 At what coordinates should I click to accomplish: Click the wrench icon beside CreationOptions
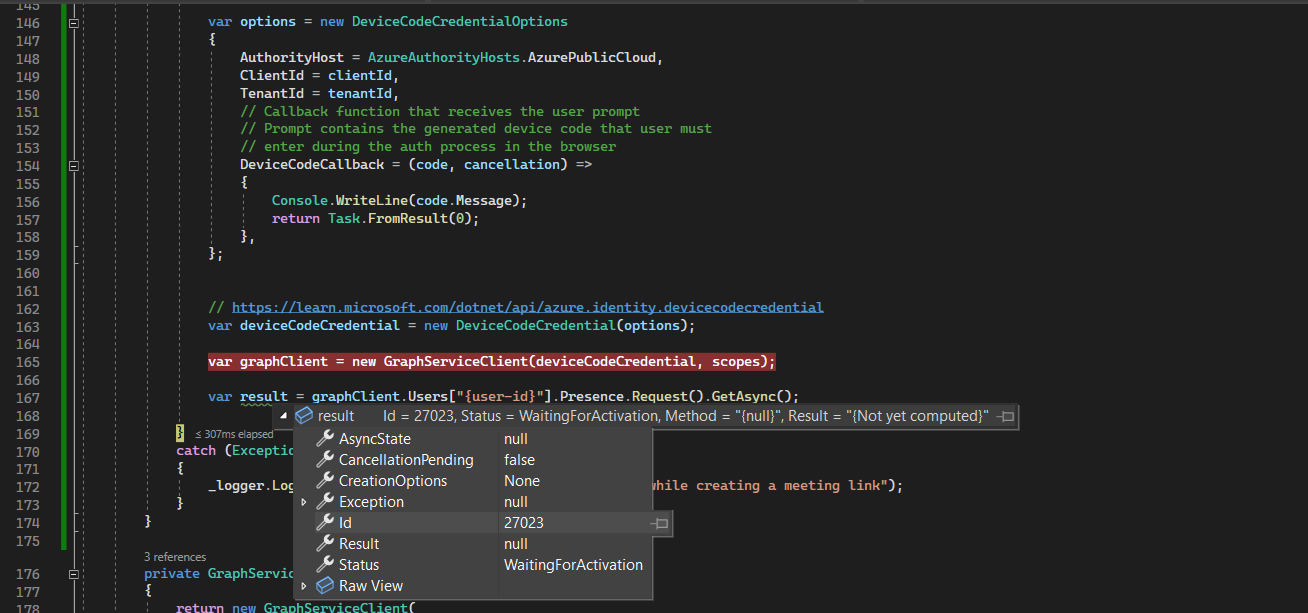(x=325, y=480)
